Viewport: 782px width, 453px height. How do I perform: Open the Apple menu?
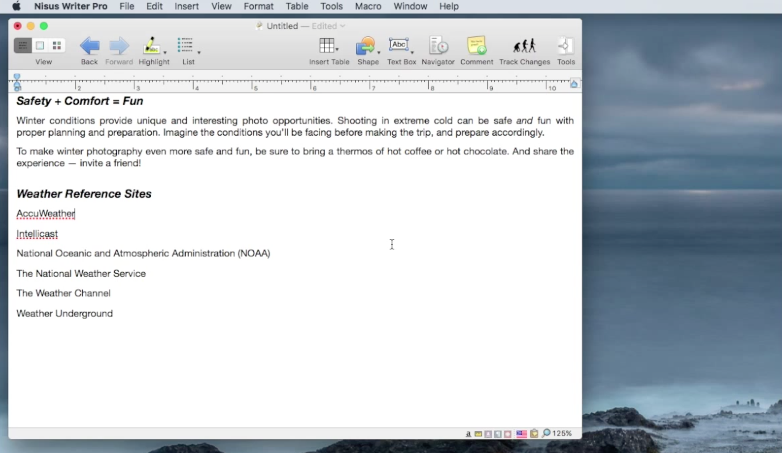pos(16,6)
